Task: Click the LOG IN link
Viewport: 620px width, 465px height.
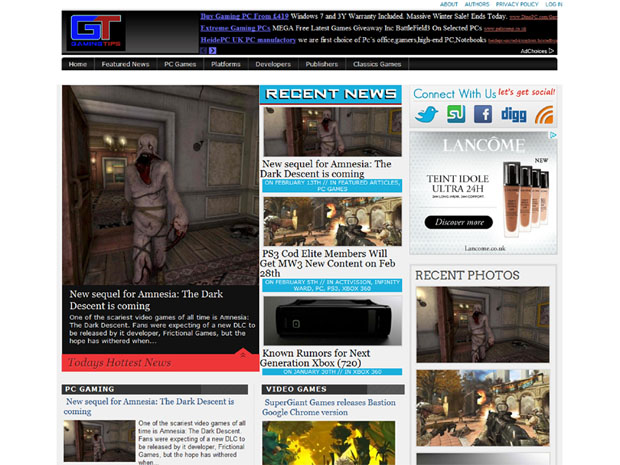Action: [x=554, y=4]
